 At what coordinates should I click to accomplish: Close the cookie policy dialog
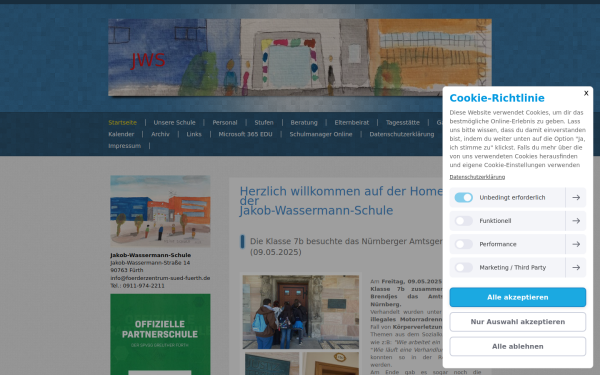click(x=586, y=93)
